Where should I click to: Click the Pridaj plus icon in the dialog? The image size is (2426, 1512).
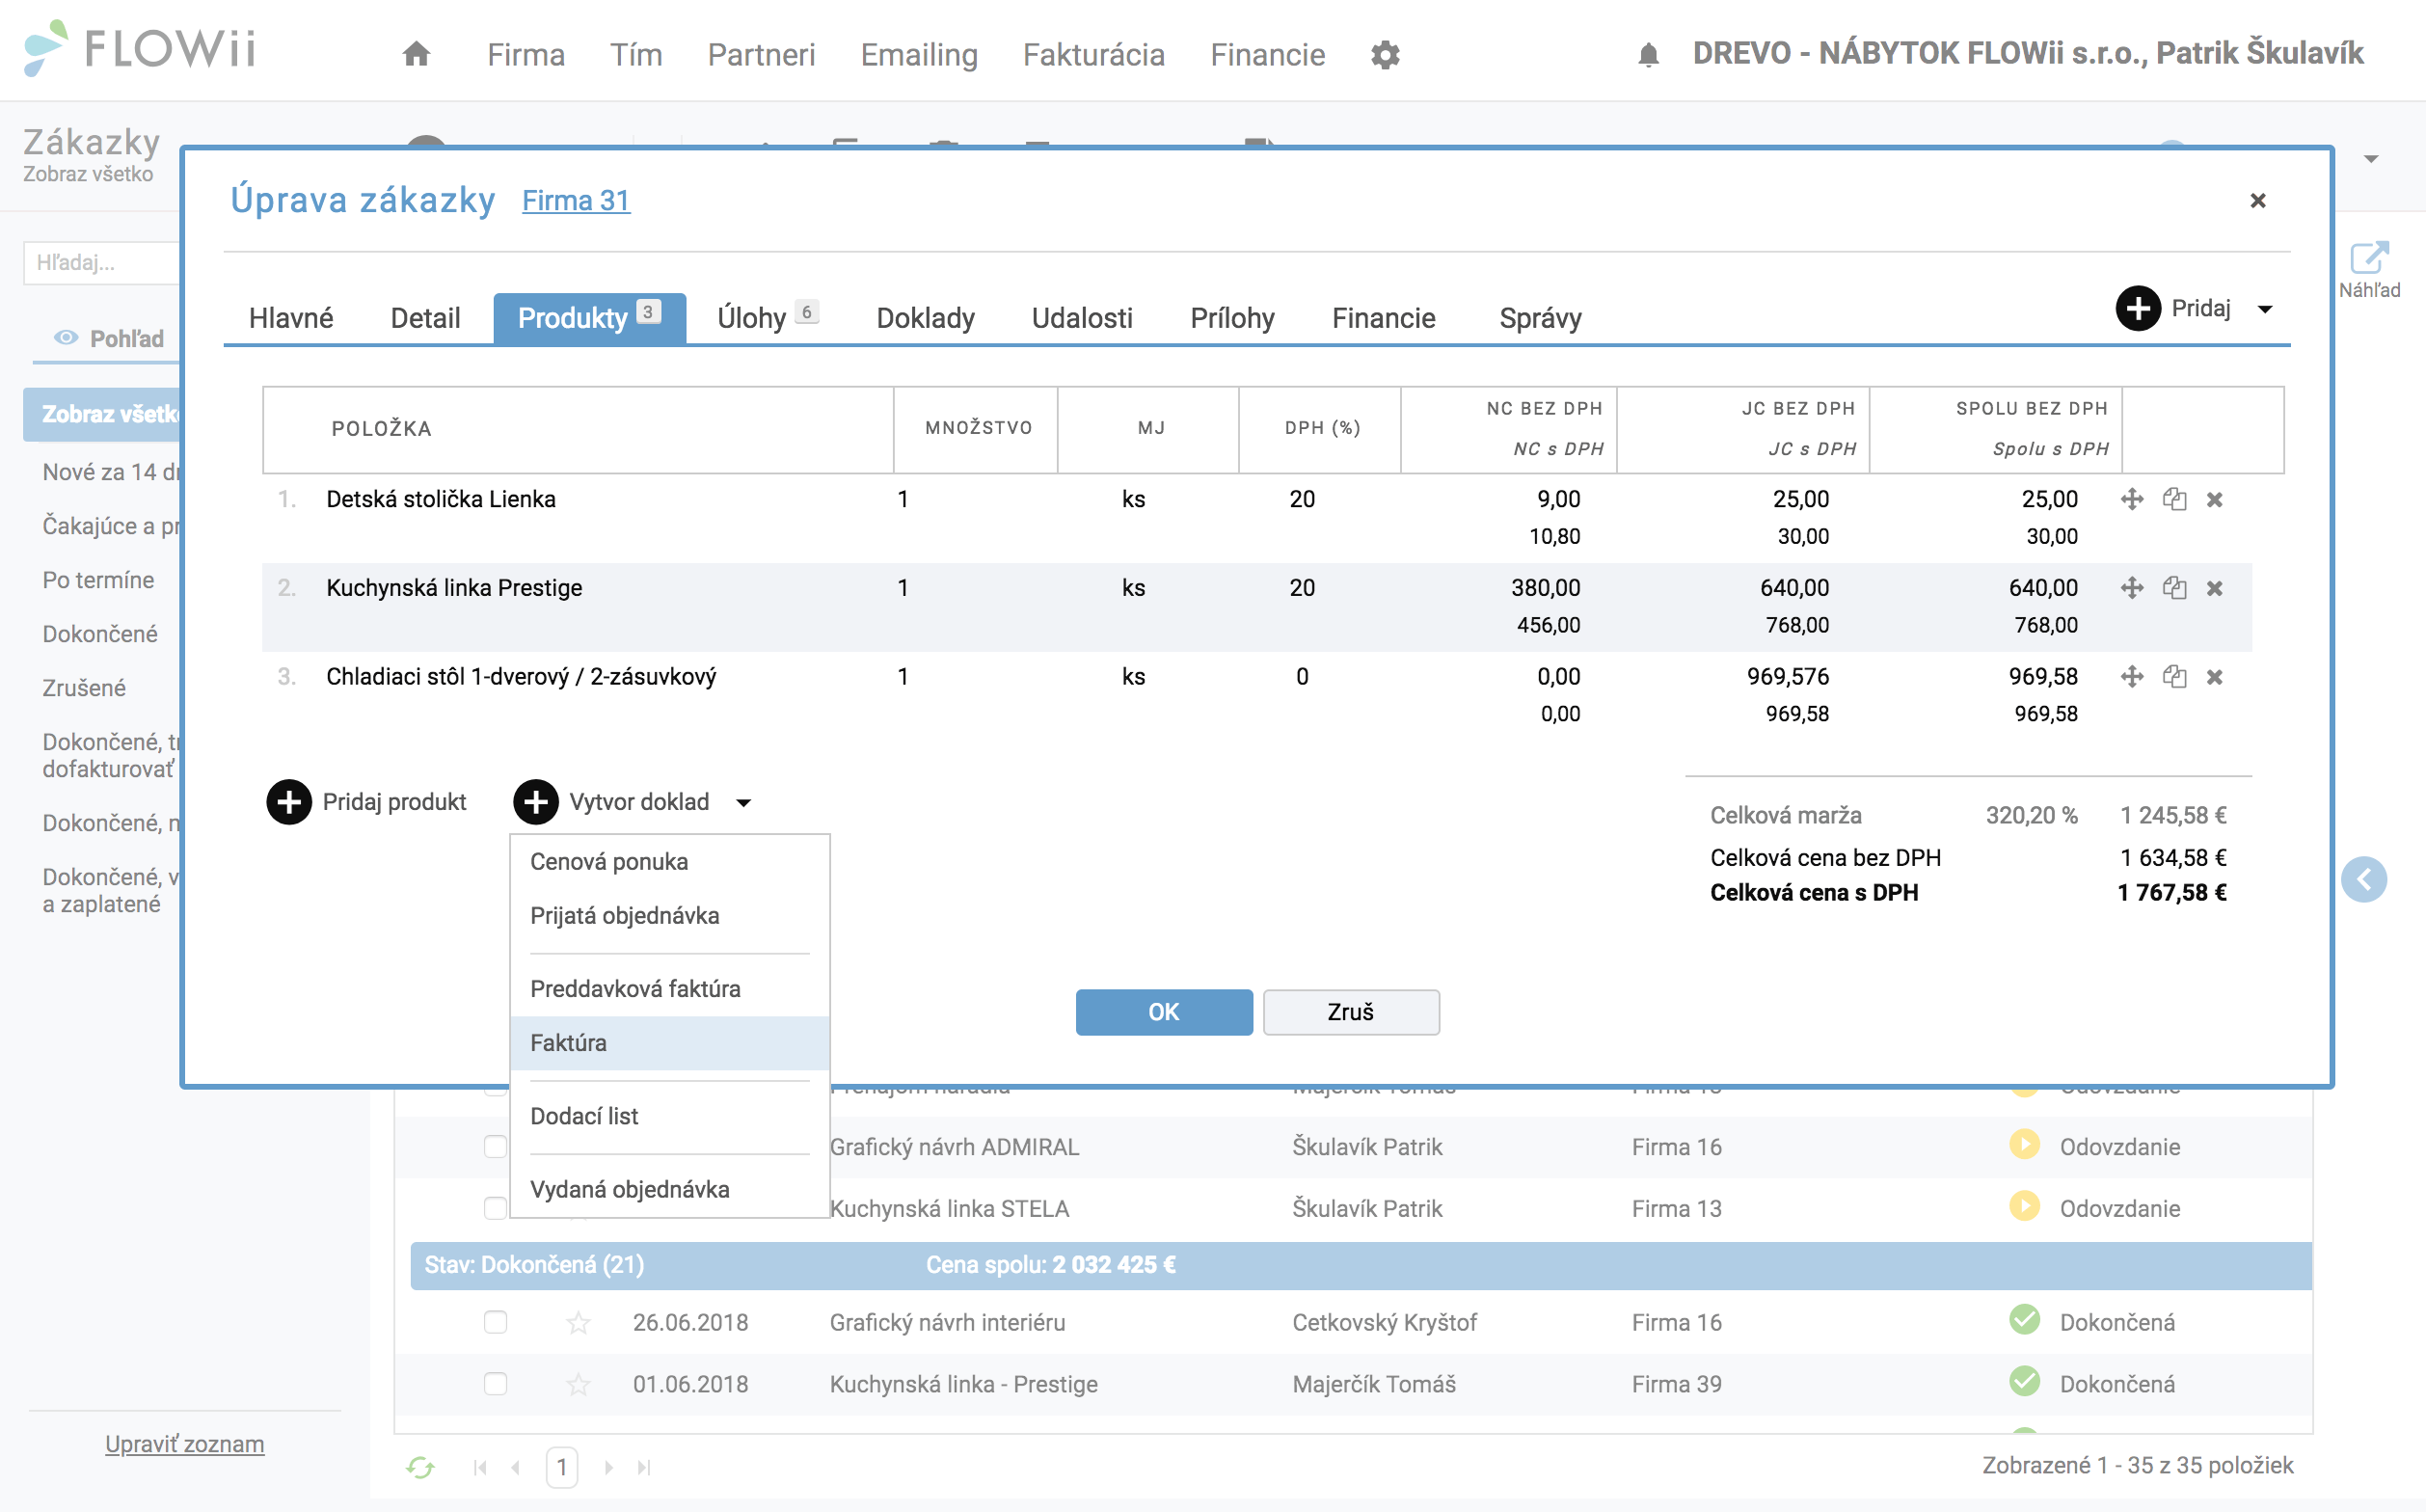pos(2138,308)
